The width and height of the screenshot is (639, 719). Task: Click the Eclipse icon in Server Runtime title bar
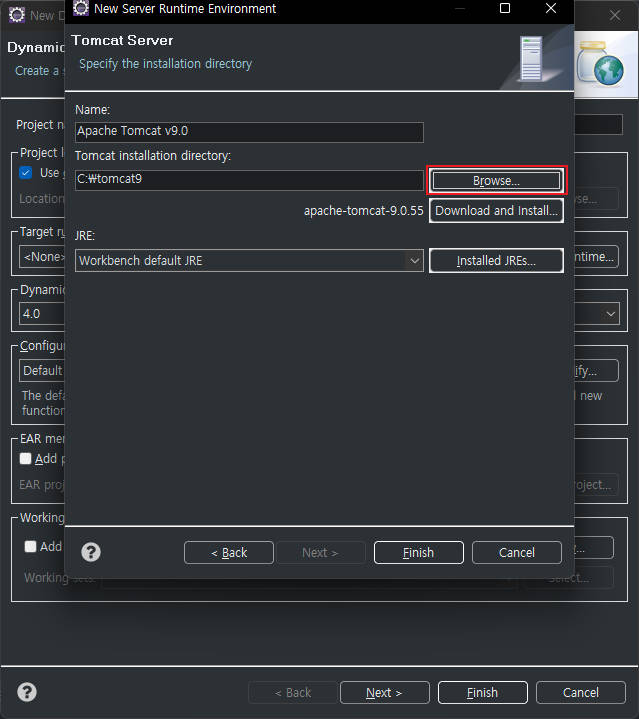tap(81, 8)
